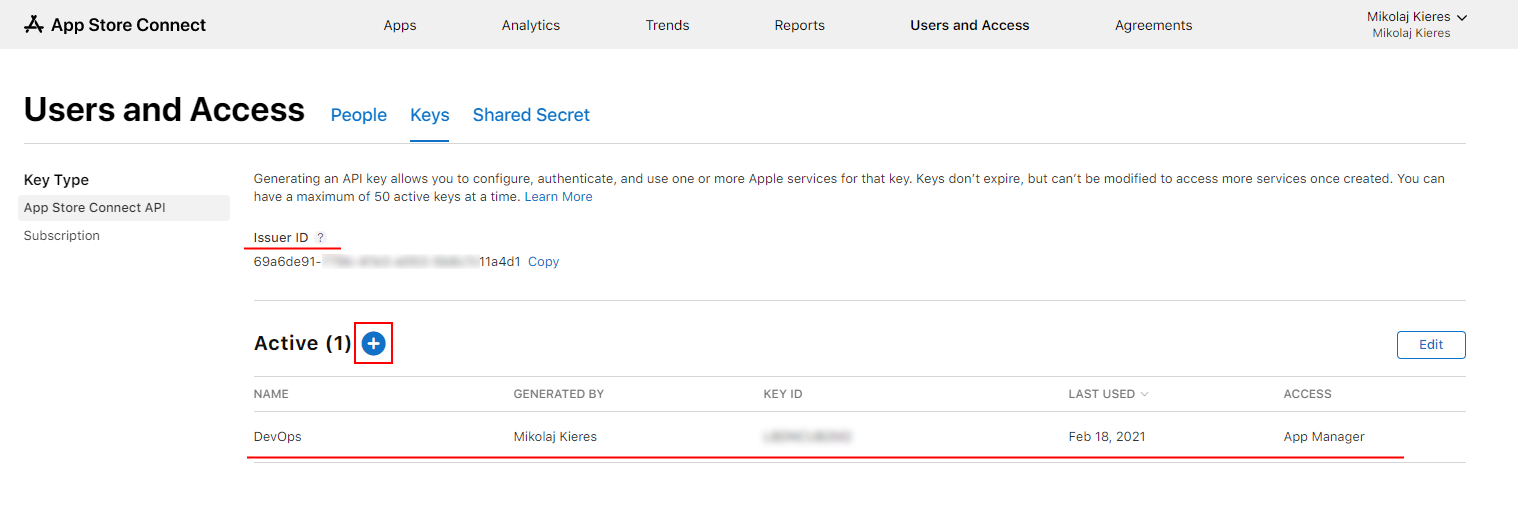Screen dimensions: 1518x510
Task: Click the Issuer ID label
Action: [281, 238]
